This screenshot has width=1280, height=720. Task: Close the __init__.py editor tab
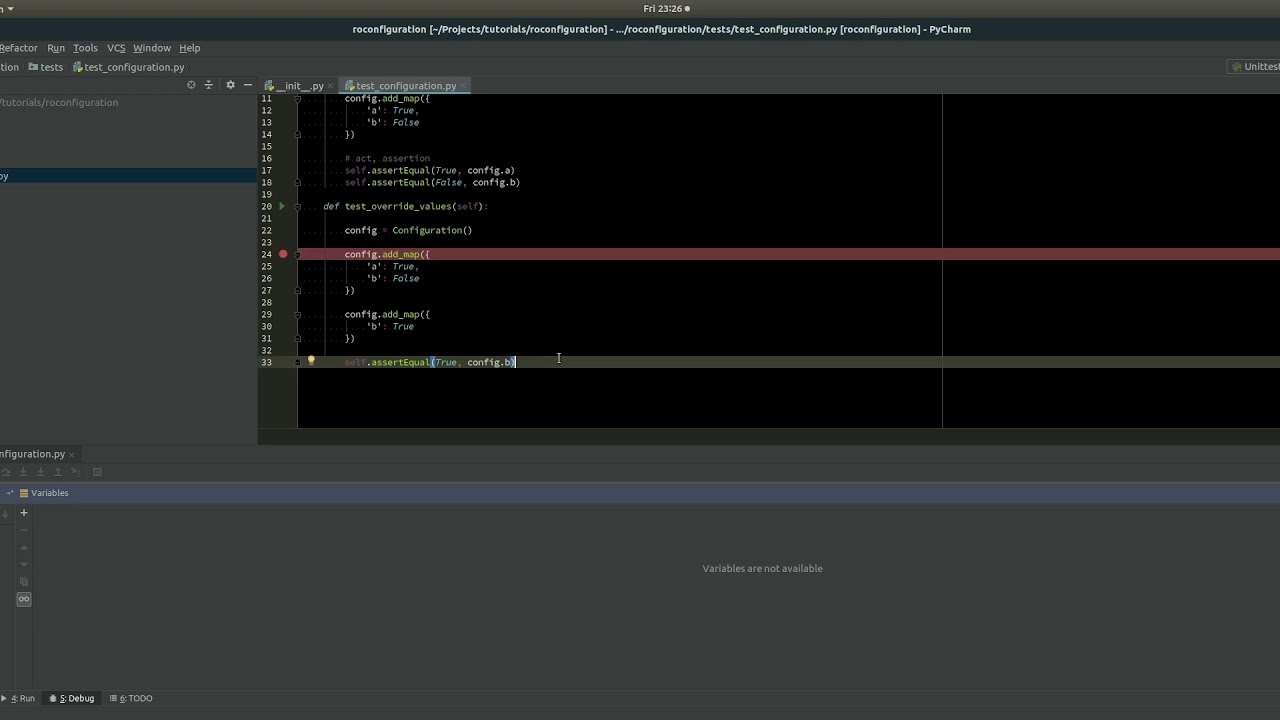point(331,86)
